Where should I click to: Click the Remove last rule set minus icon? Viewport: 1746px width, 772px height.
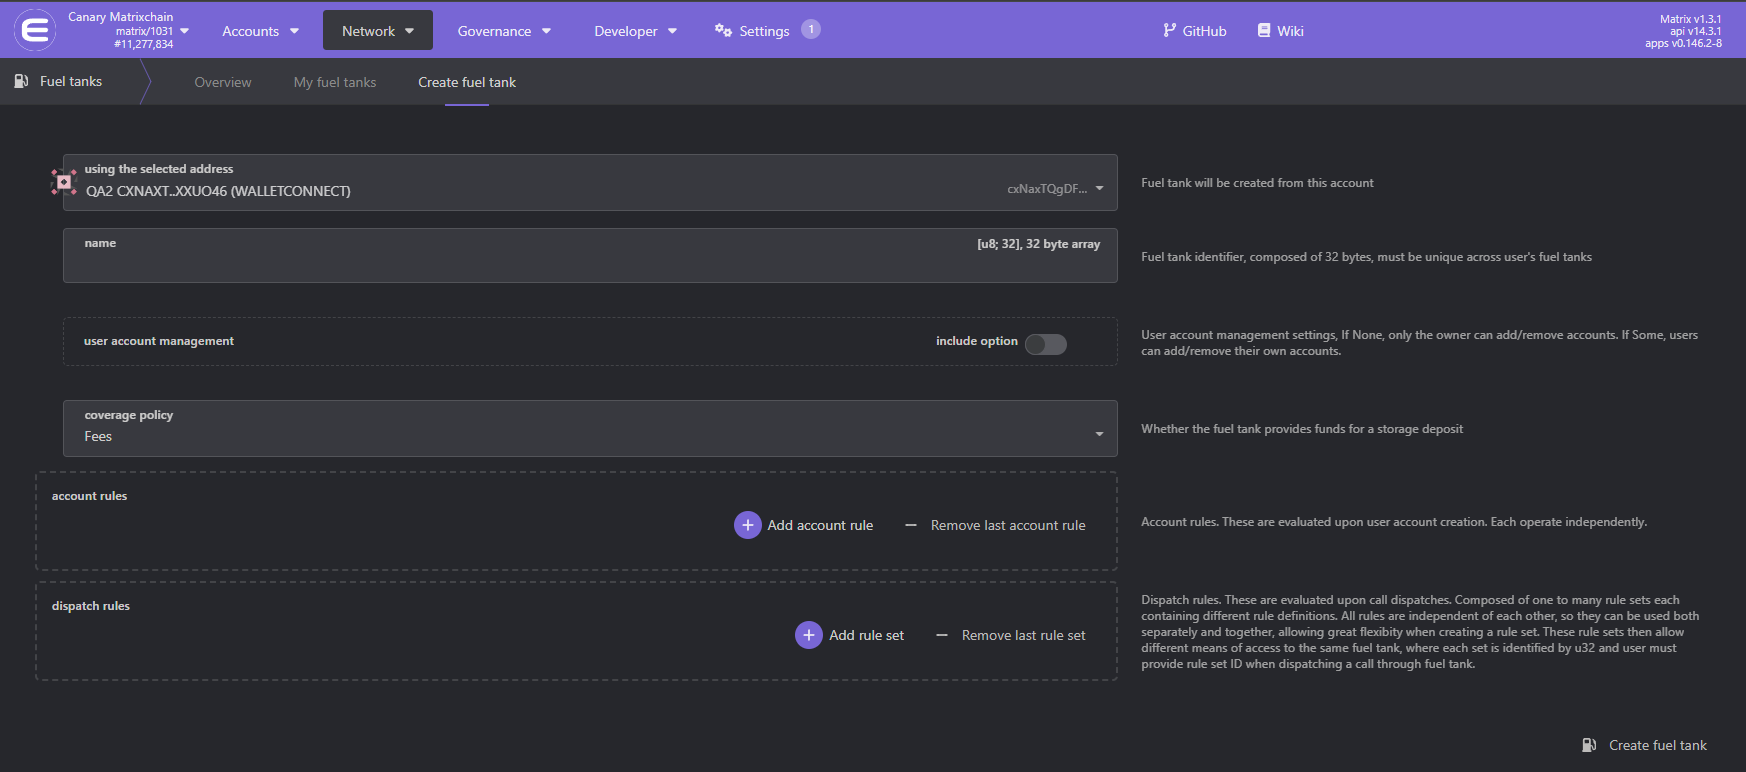pos(942,635)
